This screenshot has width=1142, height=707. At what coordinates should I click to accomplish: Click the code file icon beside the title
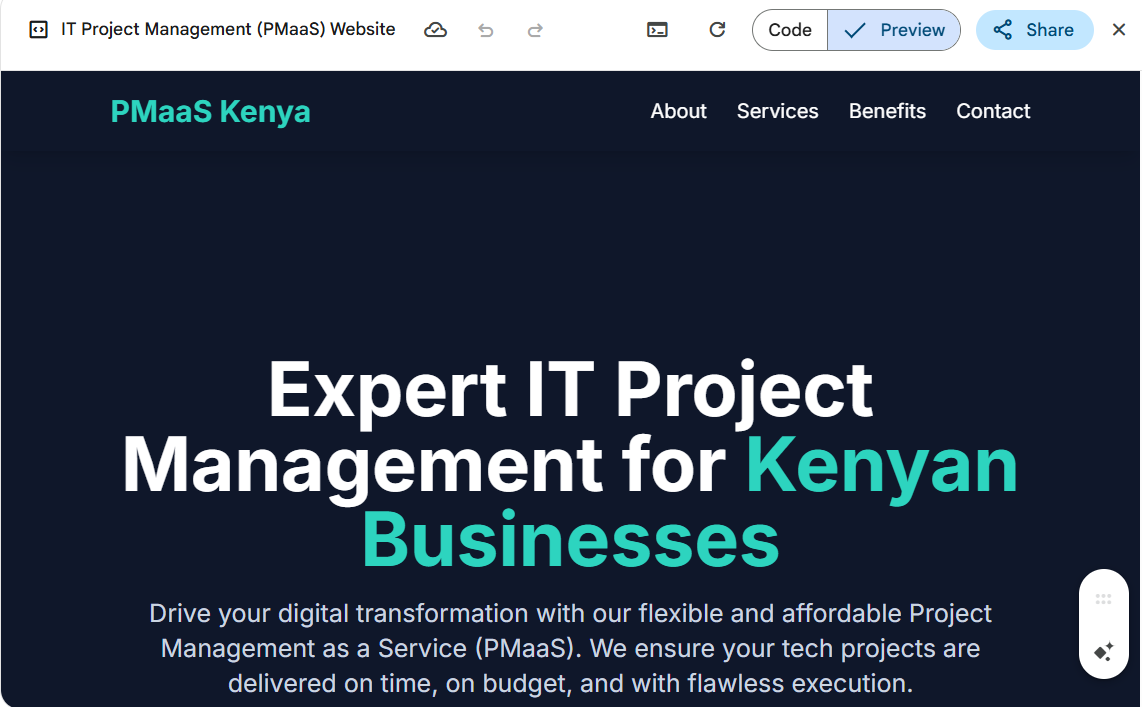38,30
